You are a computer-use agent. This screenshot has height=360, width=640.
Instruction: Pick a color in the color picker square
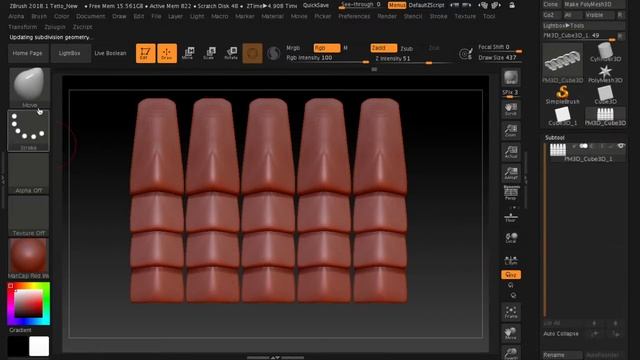tap(29, 303)
